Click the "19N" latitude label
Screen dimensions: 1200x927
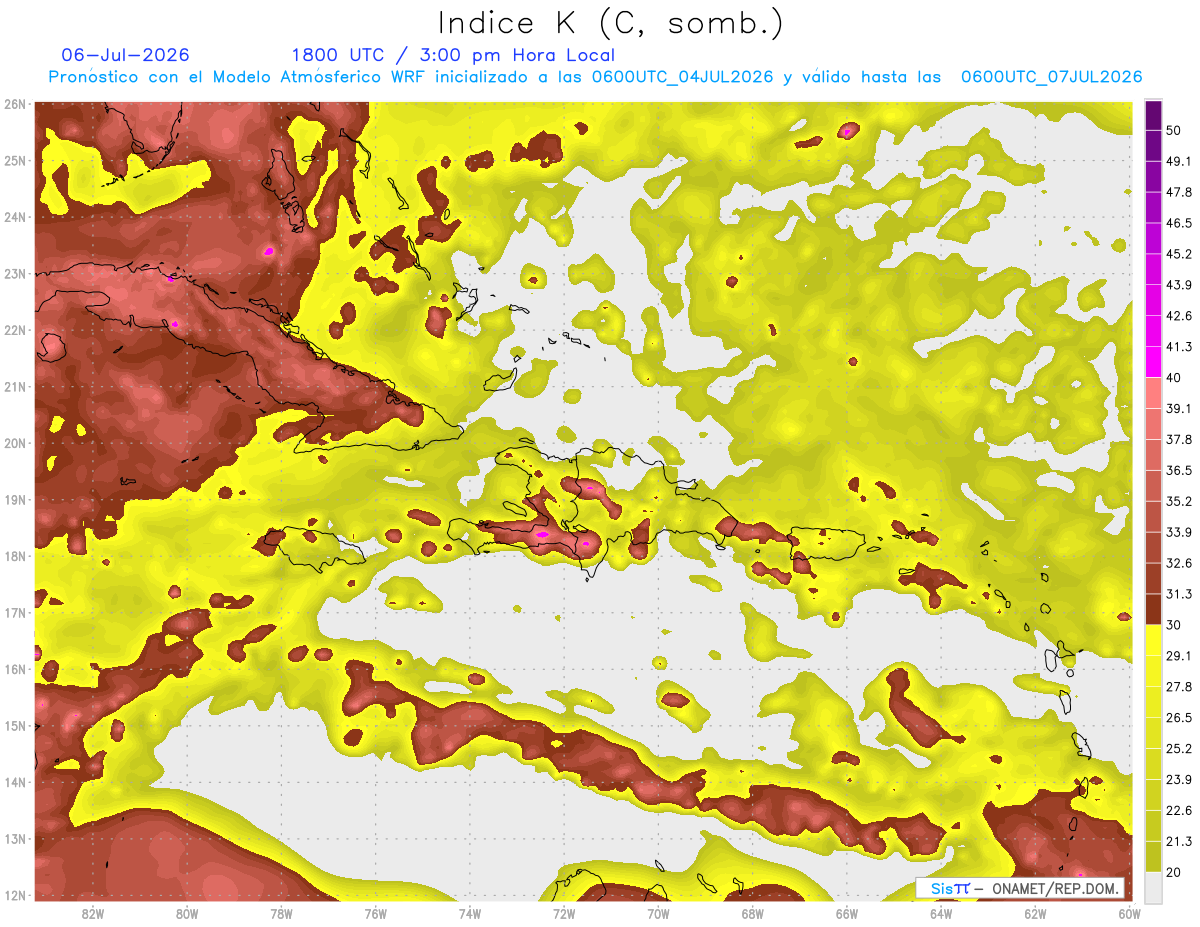click(x=15, y=500)
